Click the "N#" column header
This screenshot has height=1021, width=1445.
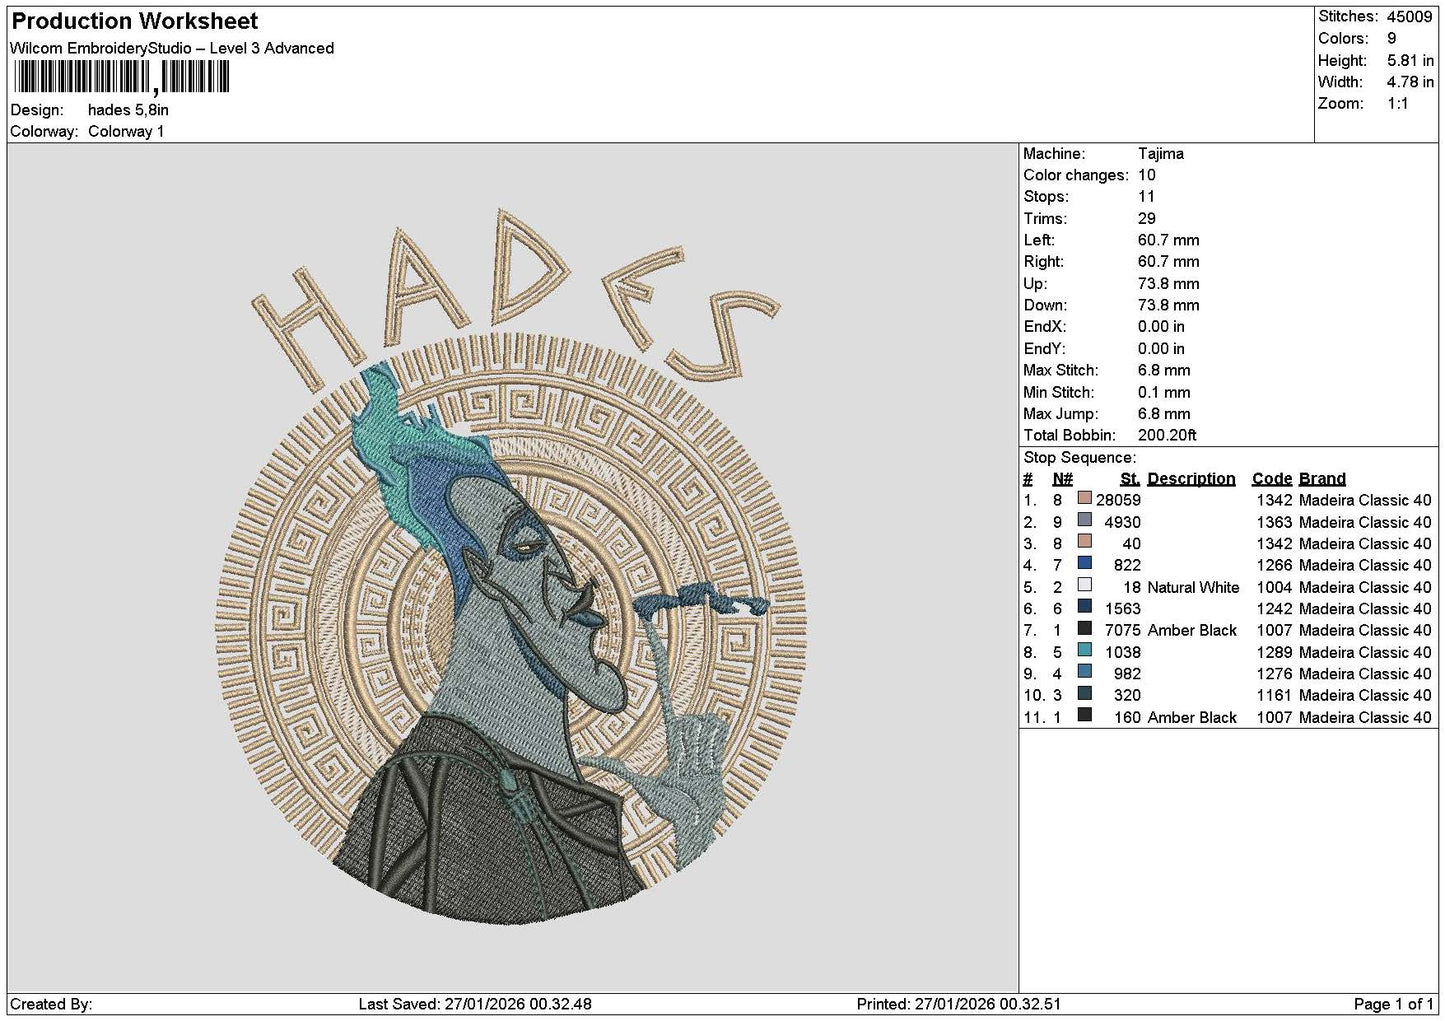point(1062,479)
